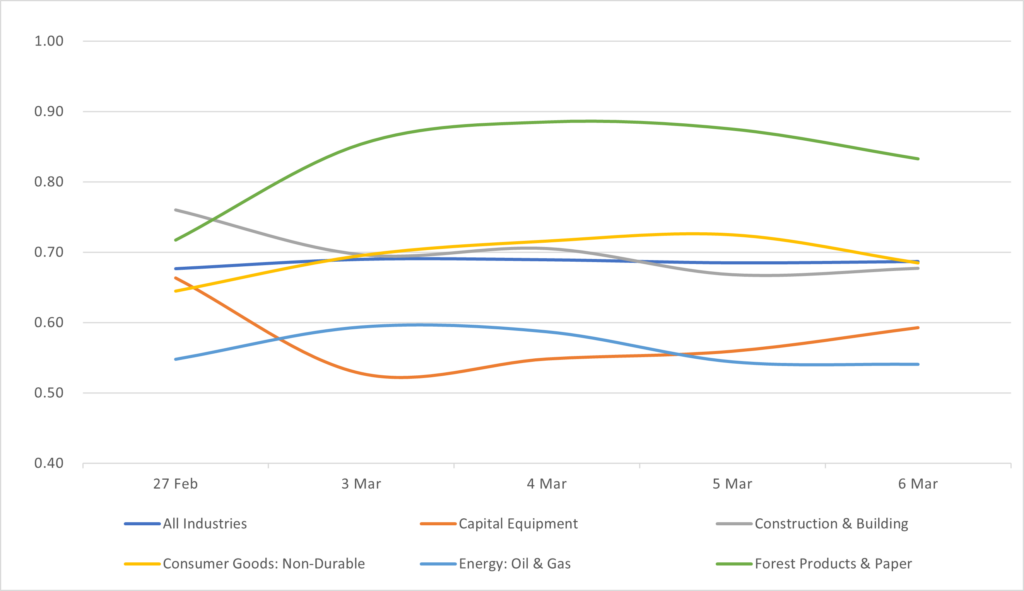
Task: Click the dark blue All Industries legend swatch
Action: pos(139,523)
